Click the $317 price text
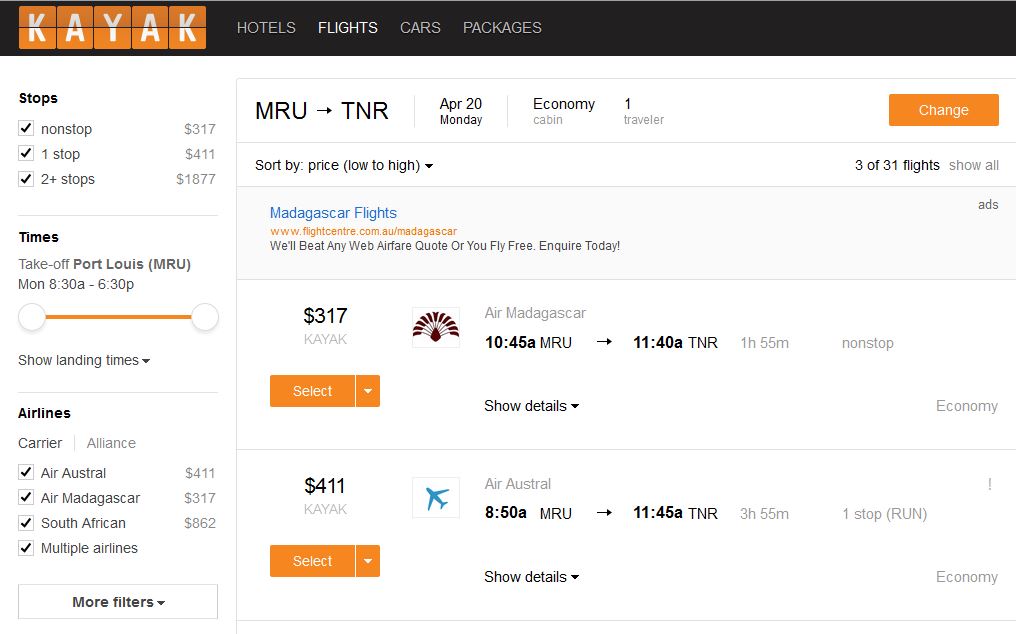Screen dimensions: 1016x634 [325, 316]
